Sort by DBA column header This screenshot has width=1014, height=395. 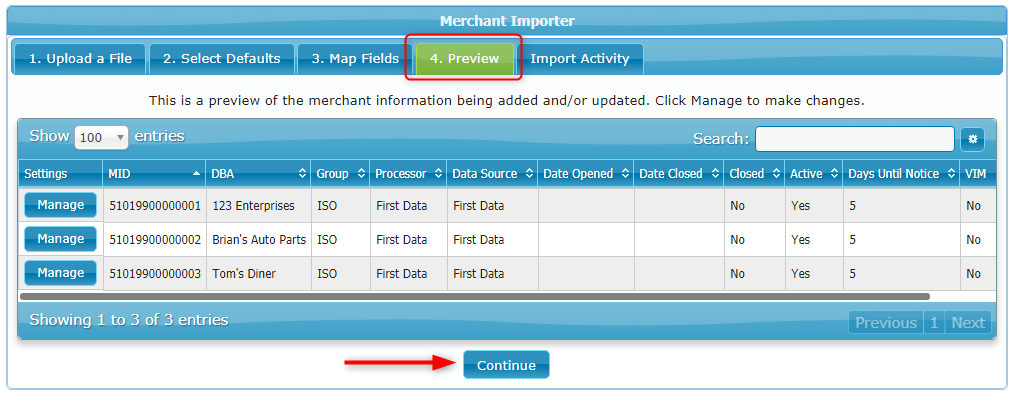point(258,174)
